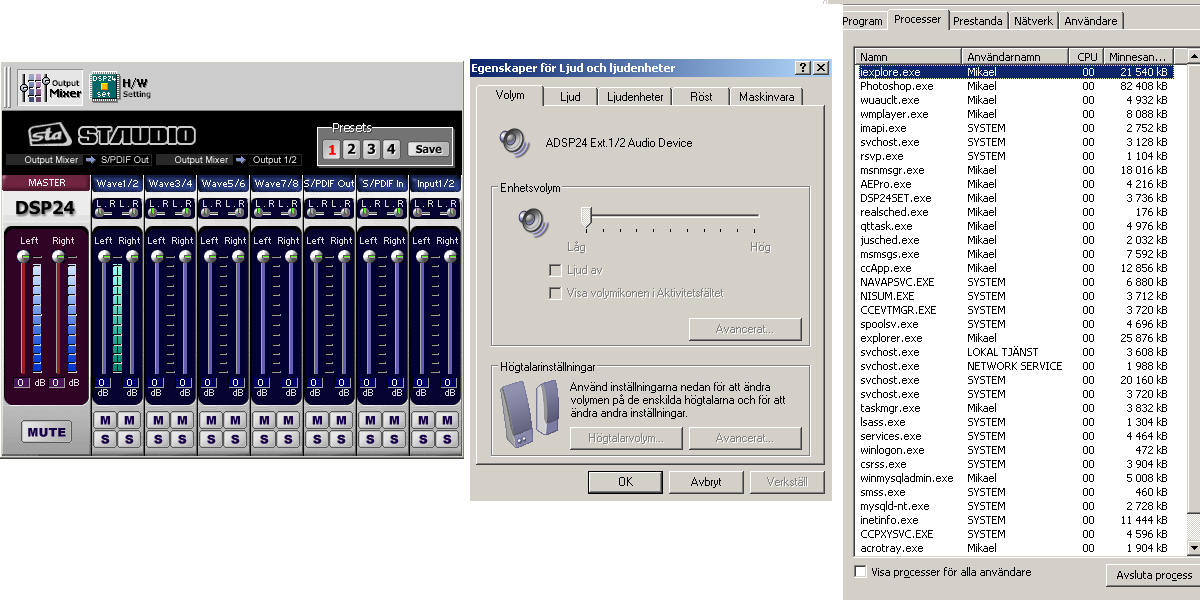Save the current mixer preset
The height and width of the screenshot is (600, 1200).
428,149
